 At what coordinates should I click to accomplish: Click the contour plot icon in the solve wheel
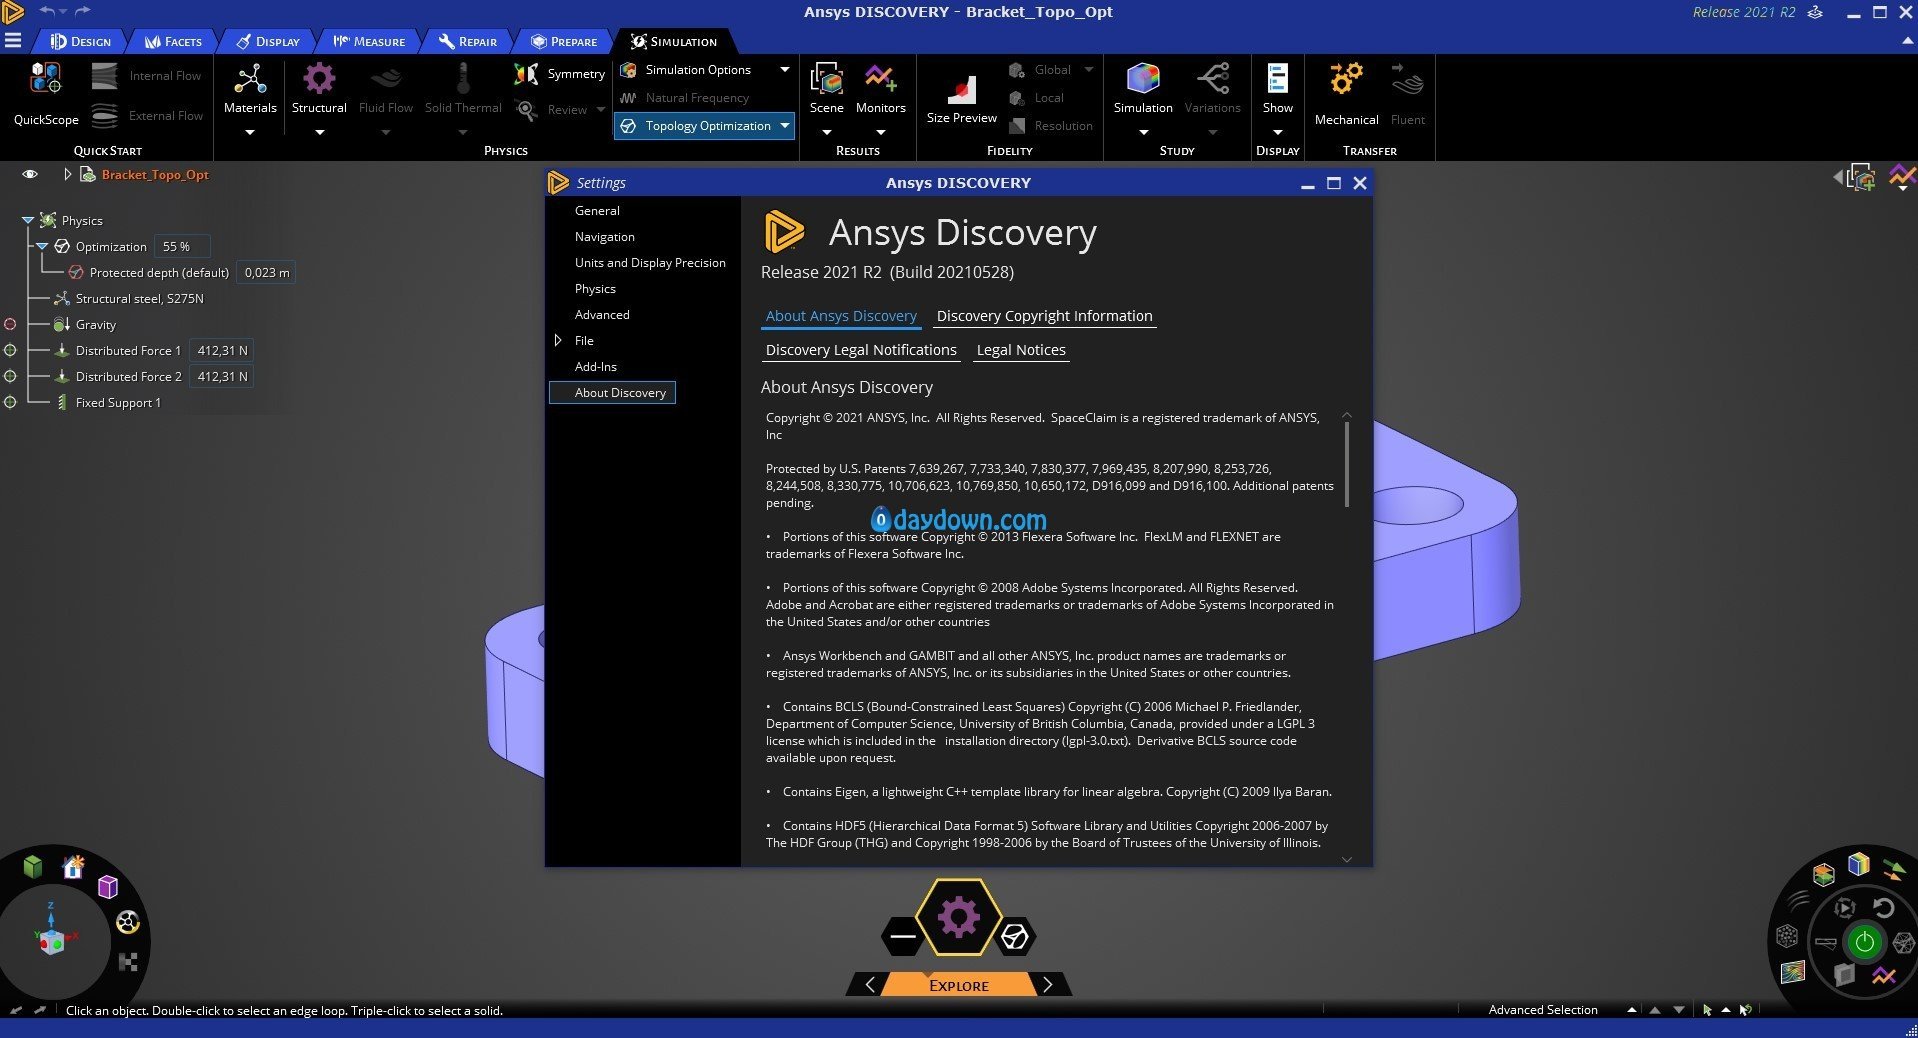point(1792,971)
